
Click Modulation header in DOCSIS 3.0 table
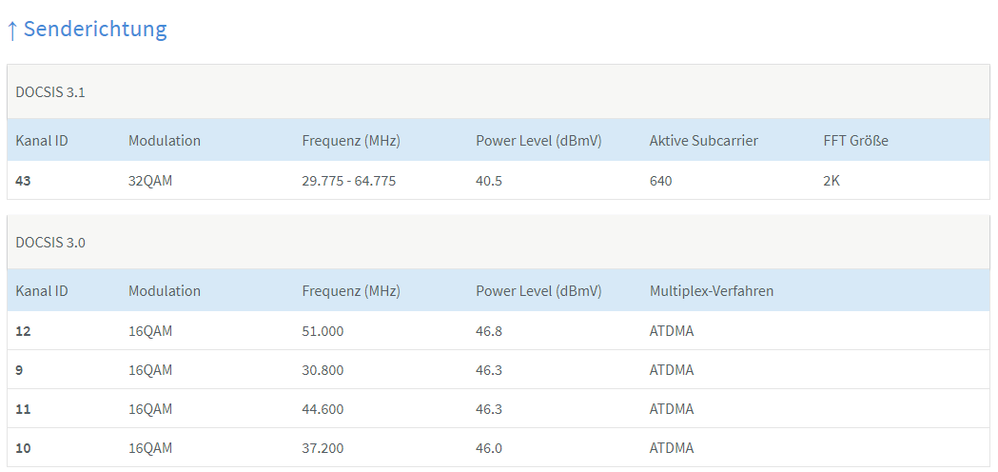coord(164,291)
